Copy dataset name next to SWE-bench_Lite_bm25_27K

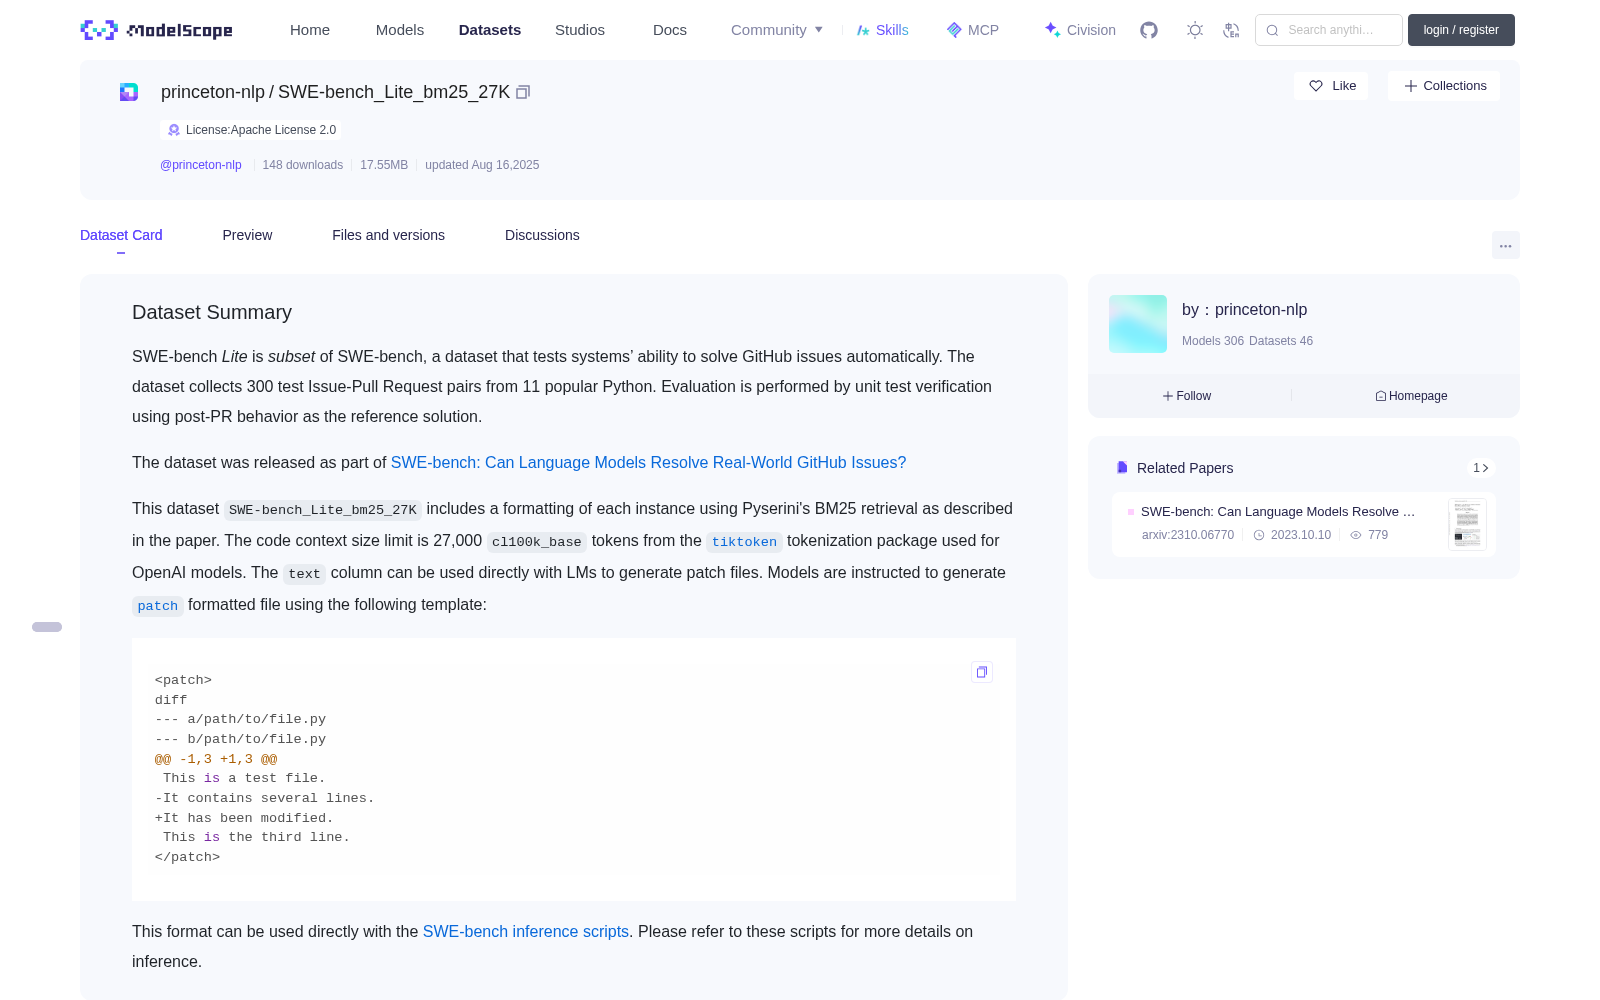[x=523, y=92]
